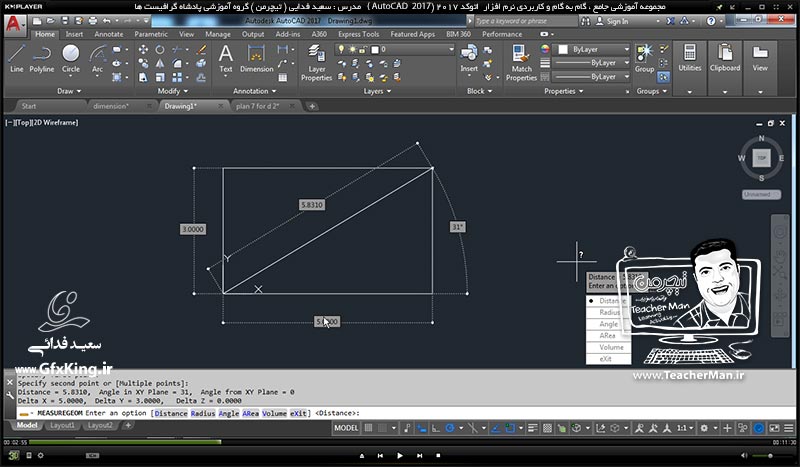
Task: Choose Radius from the measure options menu
Action: click(x=609, y=312)
